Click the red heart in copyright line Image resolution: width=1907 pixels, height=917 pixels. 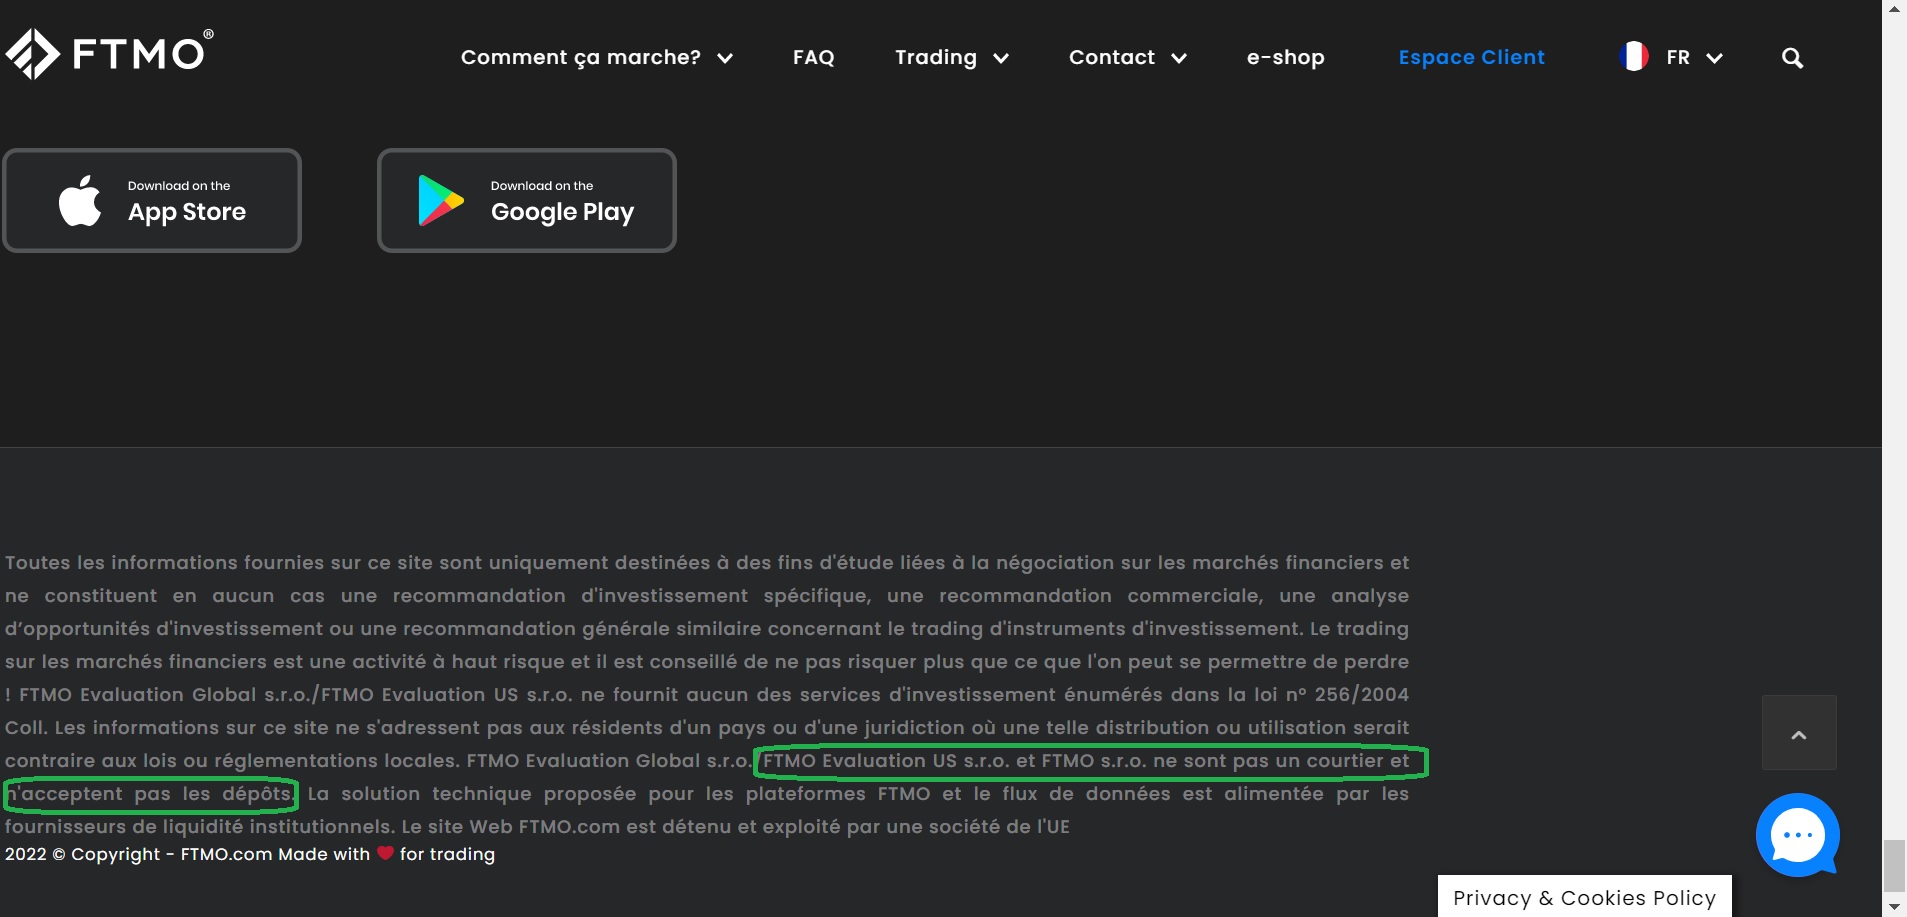click(x=385, y=854)
